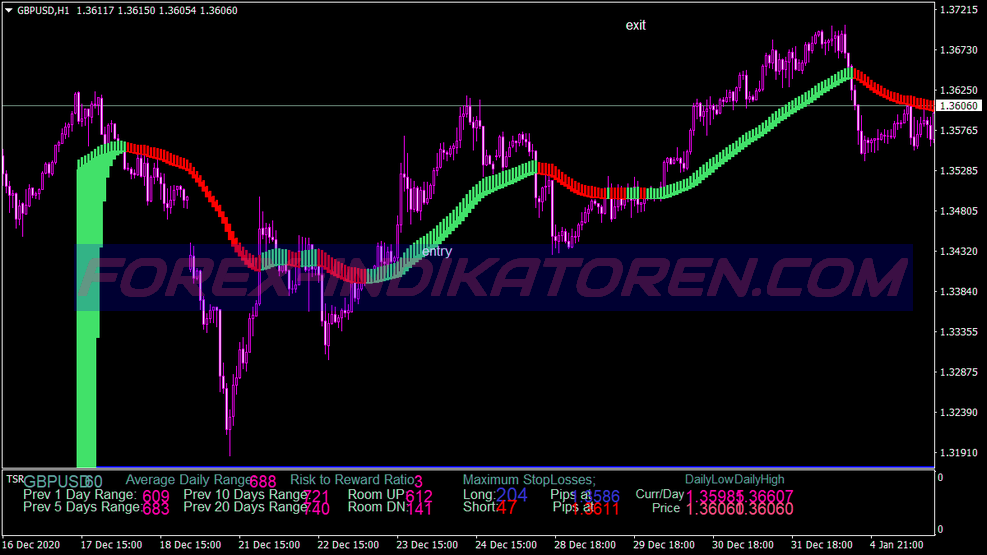This screenshot has height=555, width=987.
Task: Click the TSR indicator name label
Action: (x=14, y=479)
